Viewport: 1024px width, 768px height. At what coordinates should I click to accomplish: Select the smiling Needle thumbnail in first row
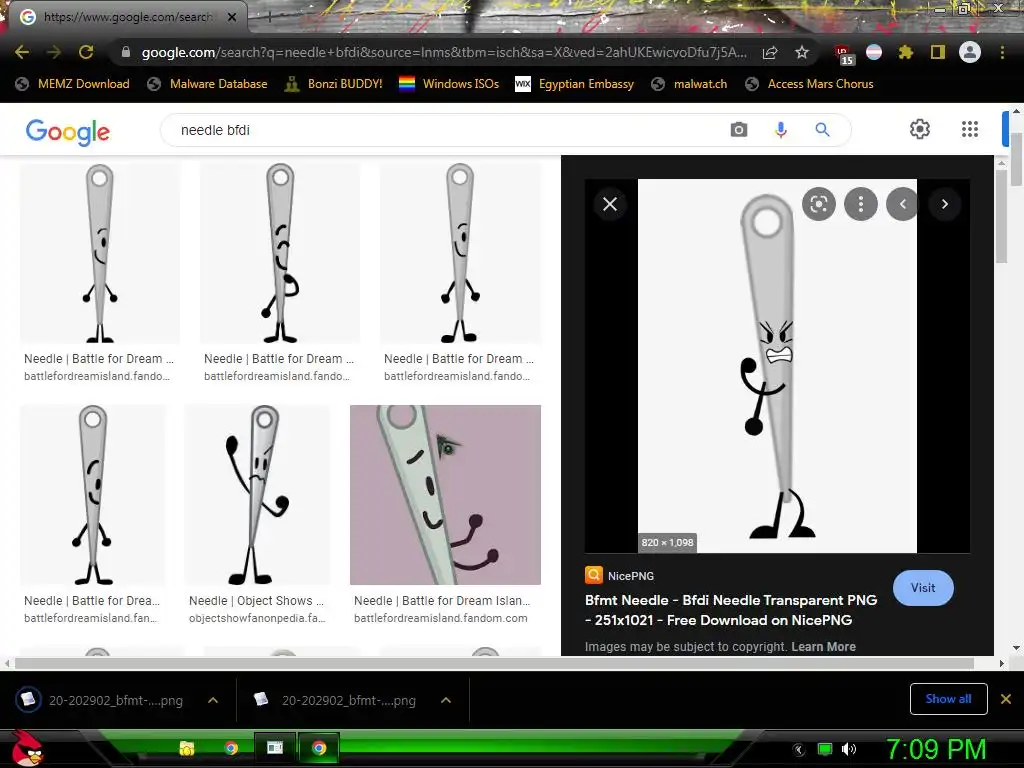[100, 253]
